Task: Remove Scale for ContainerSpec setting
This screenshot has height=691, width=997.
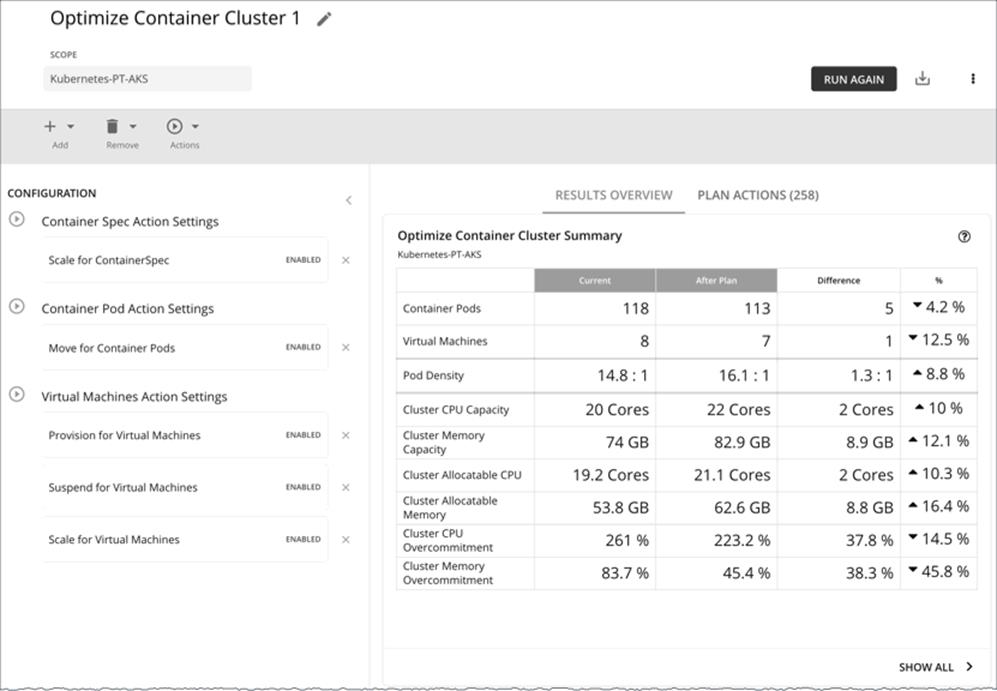Action: [346, 260]
